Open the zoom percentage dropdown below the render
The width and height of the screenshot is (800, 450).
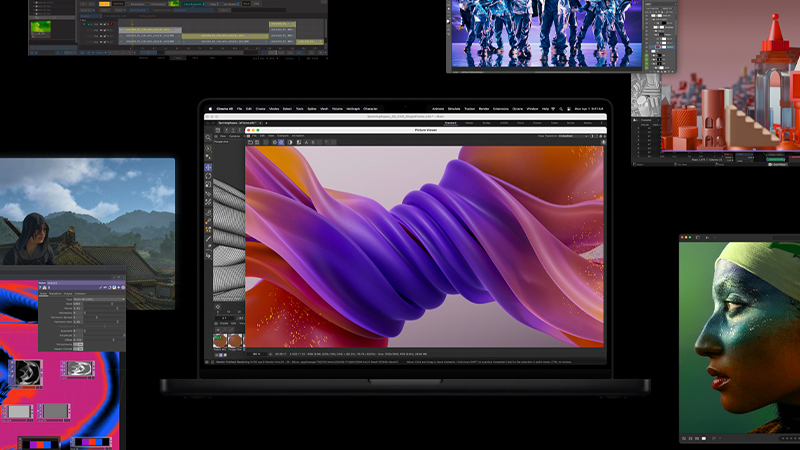(257, 354)
